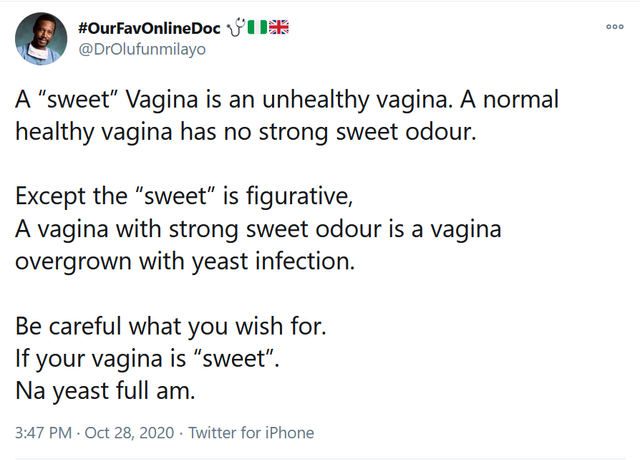Click the word 'figurative' in the tweet
Image resolution: width=640 pixels, height=460 pixels.
[300, 197]
